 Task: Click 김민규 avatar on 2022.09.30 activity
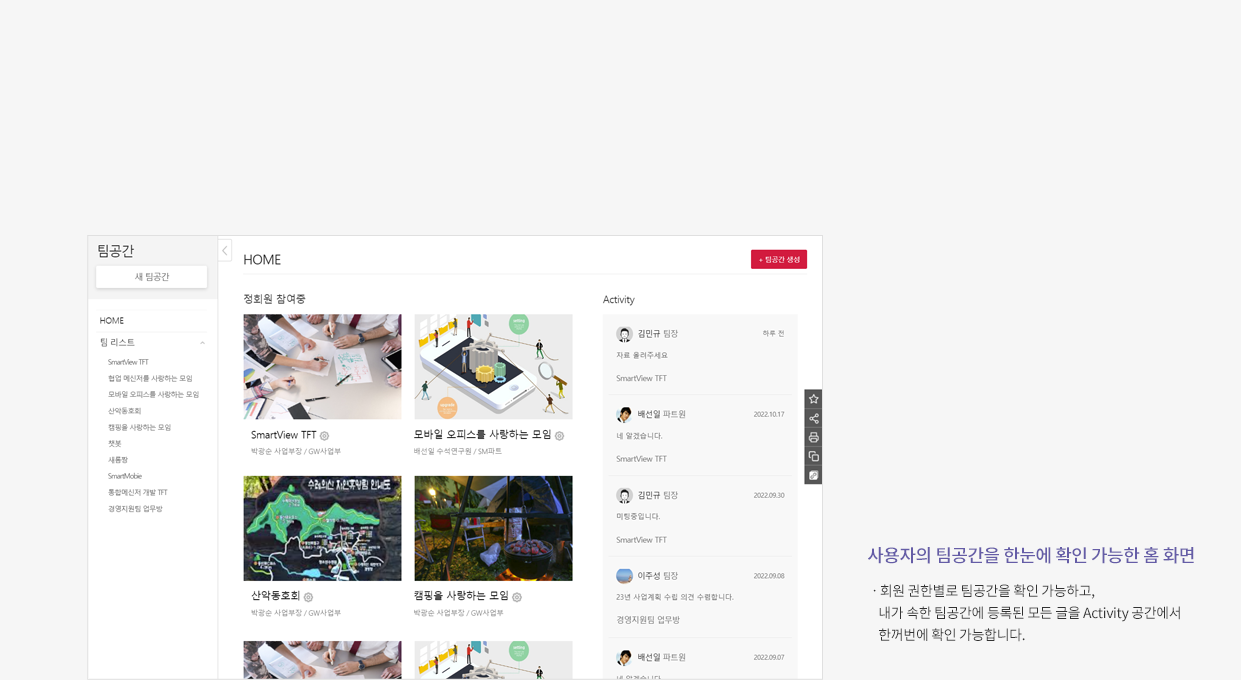tap(624, 495)
